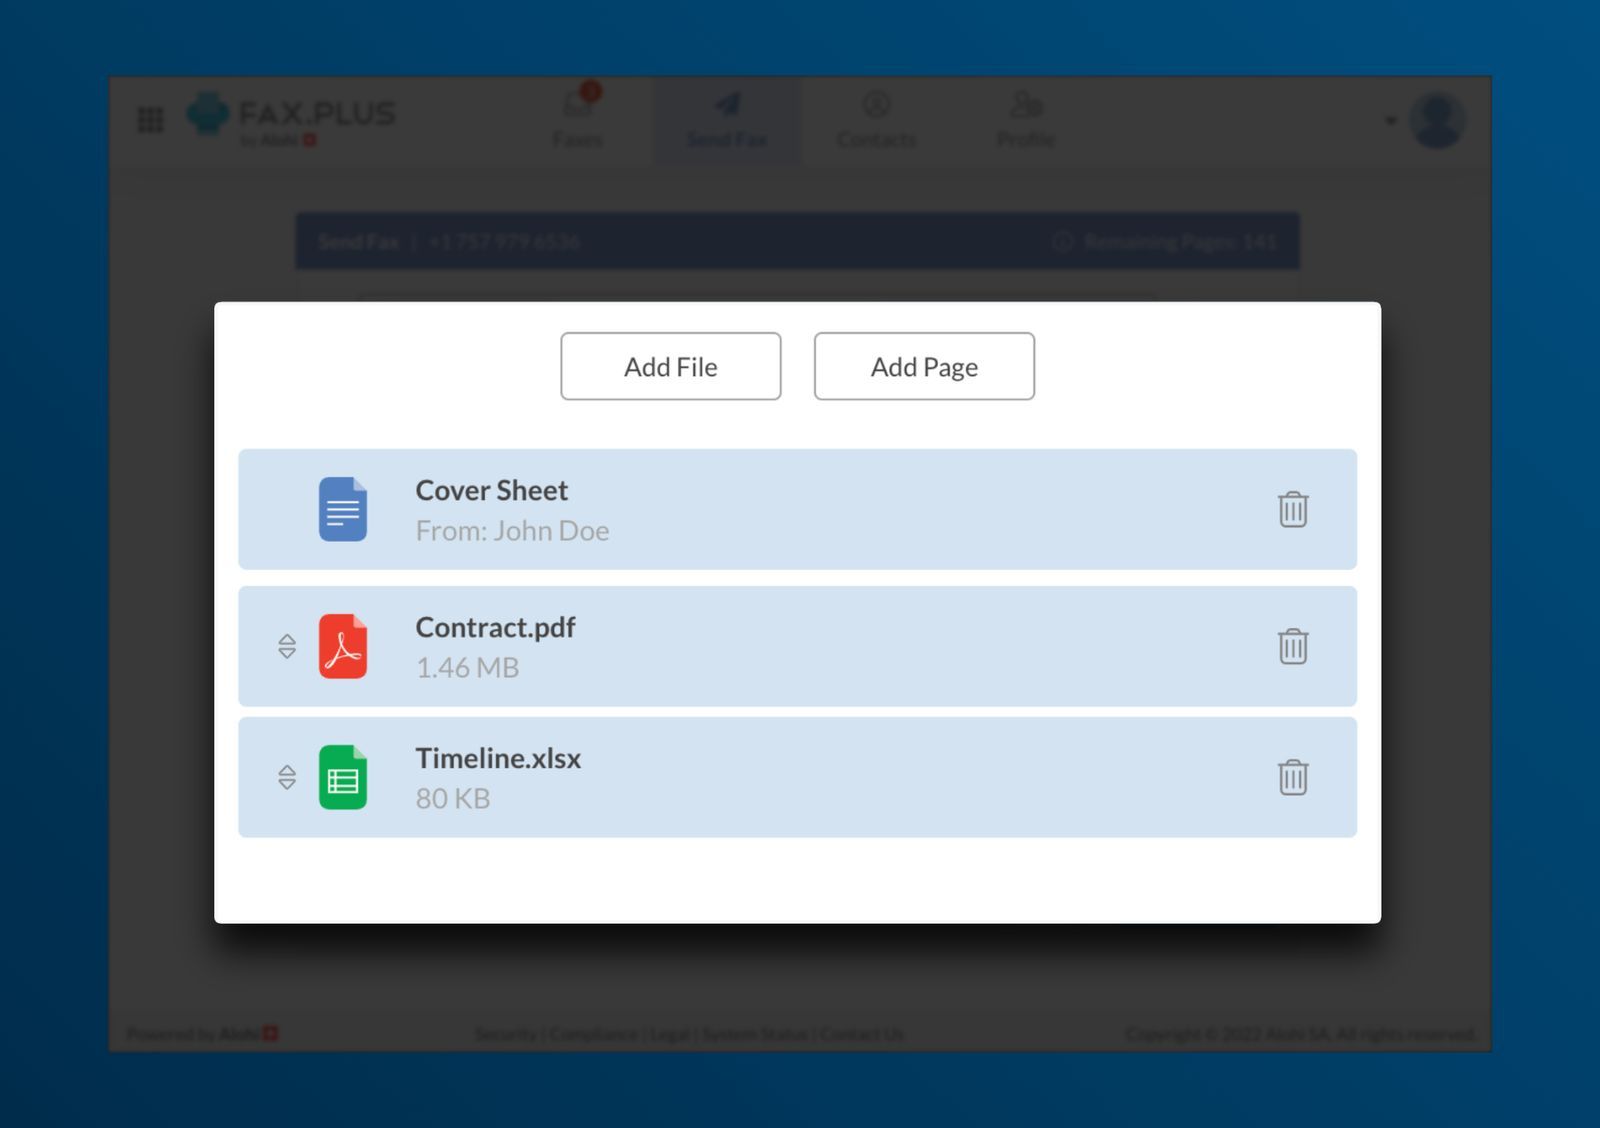
Task: Delete the Timeline.xlsx attachment
Action: point(1294,777)
